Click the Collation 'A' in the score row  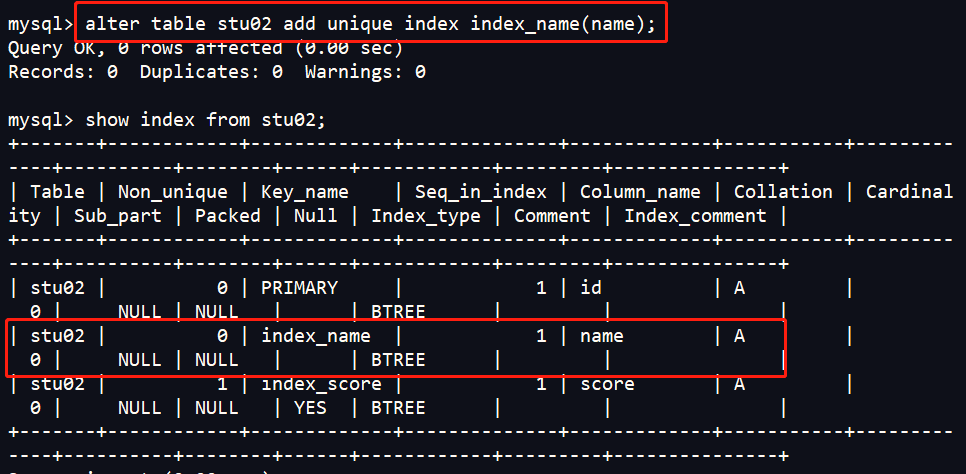click(x=739, y=384)
